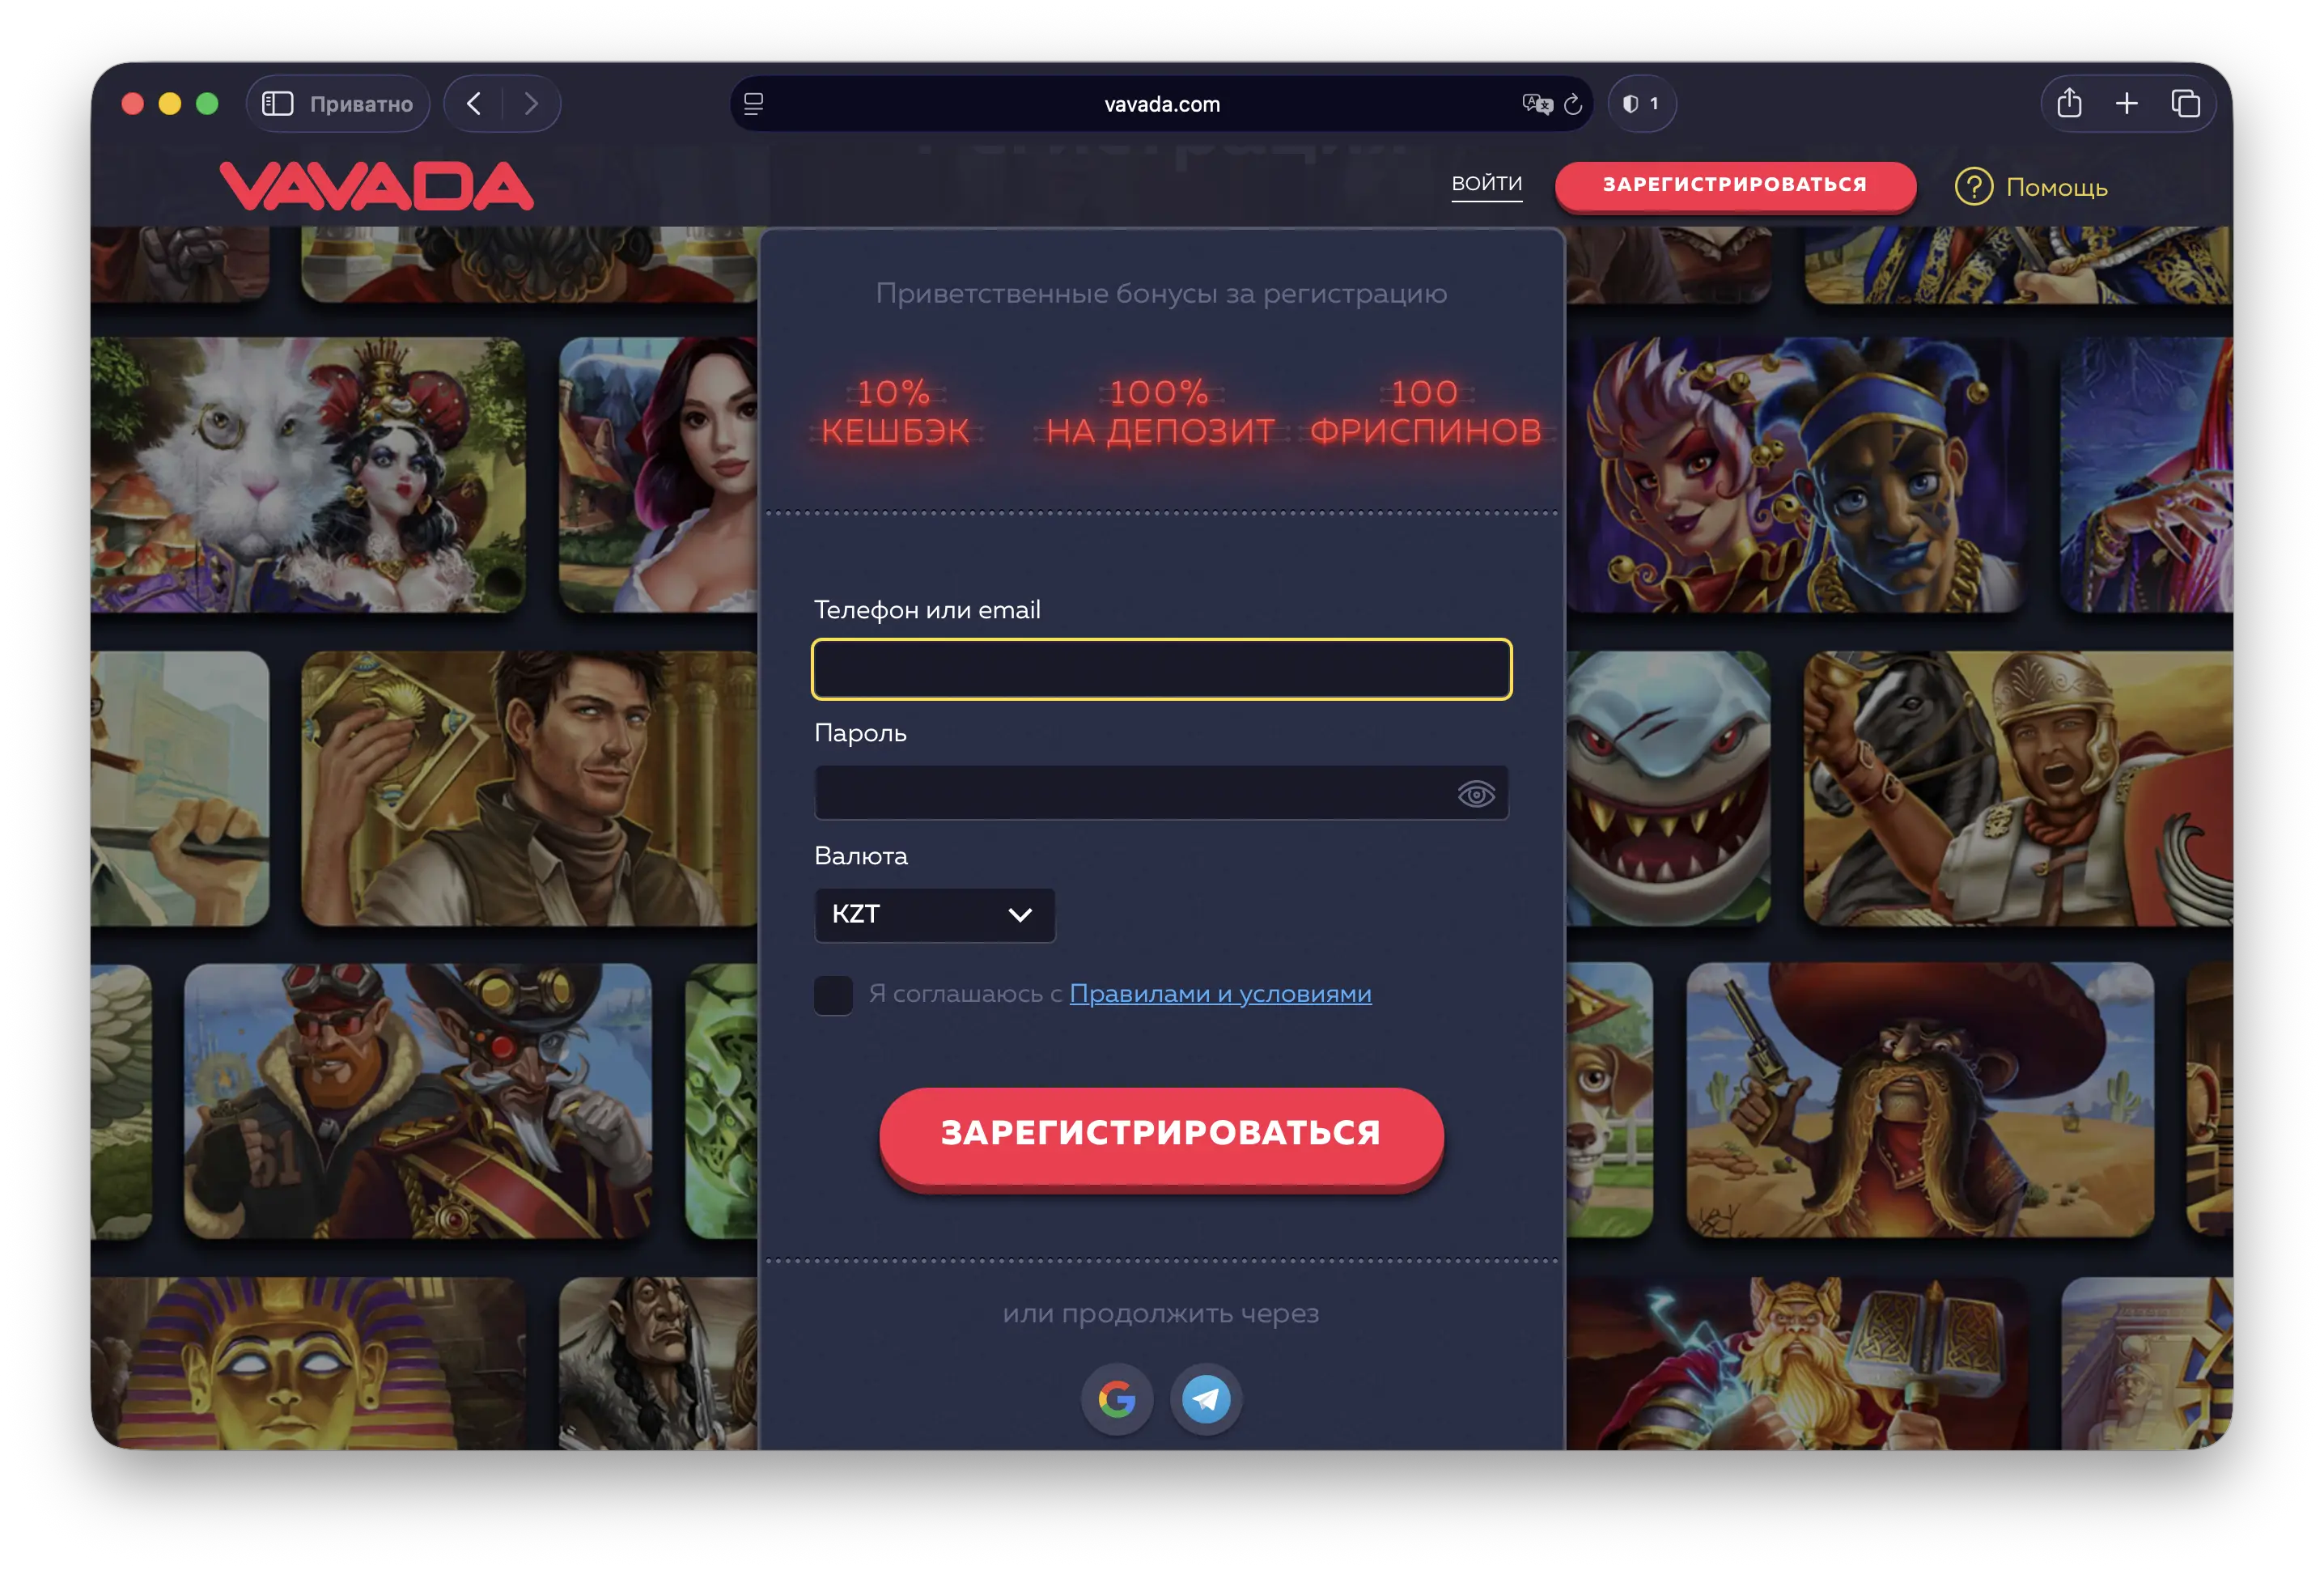Switch to the ВОЙТИ login tab

pos(1486,184)
